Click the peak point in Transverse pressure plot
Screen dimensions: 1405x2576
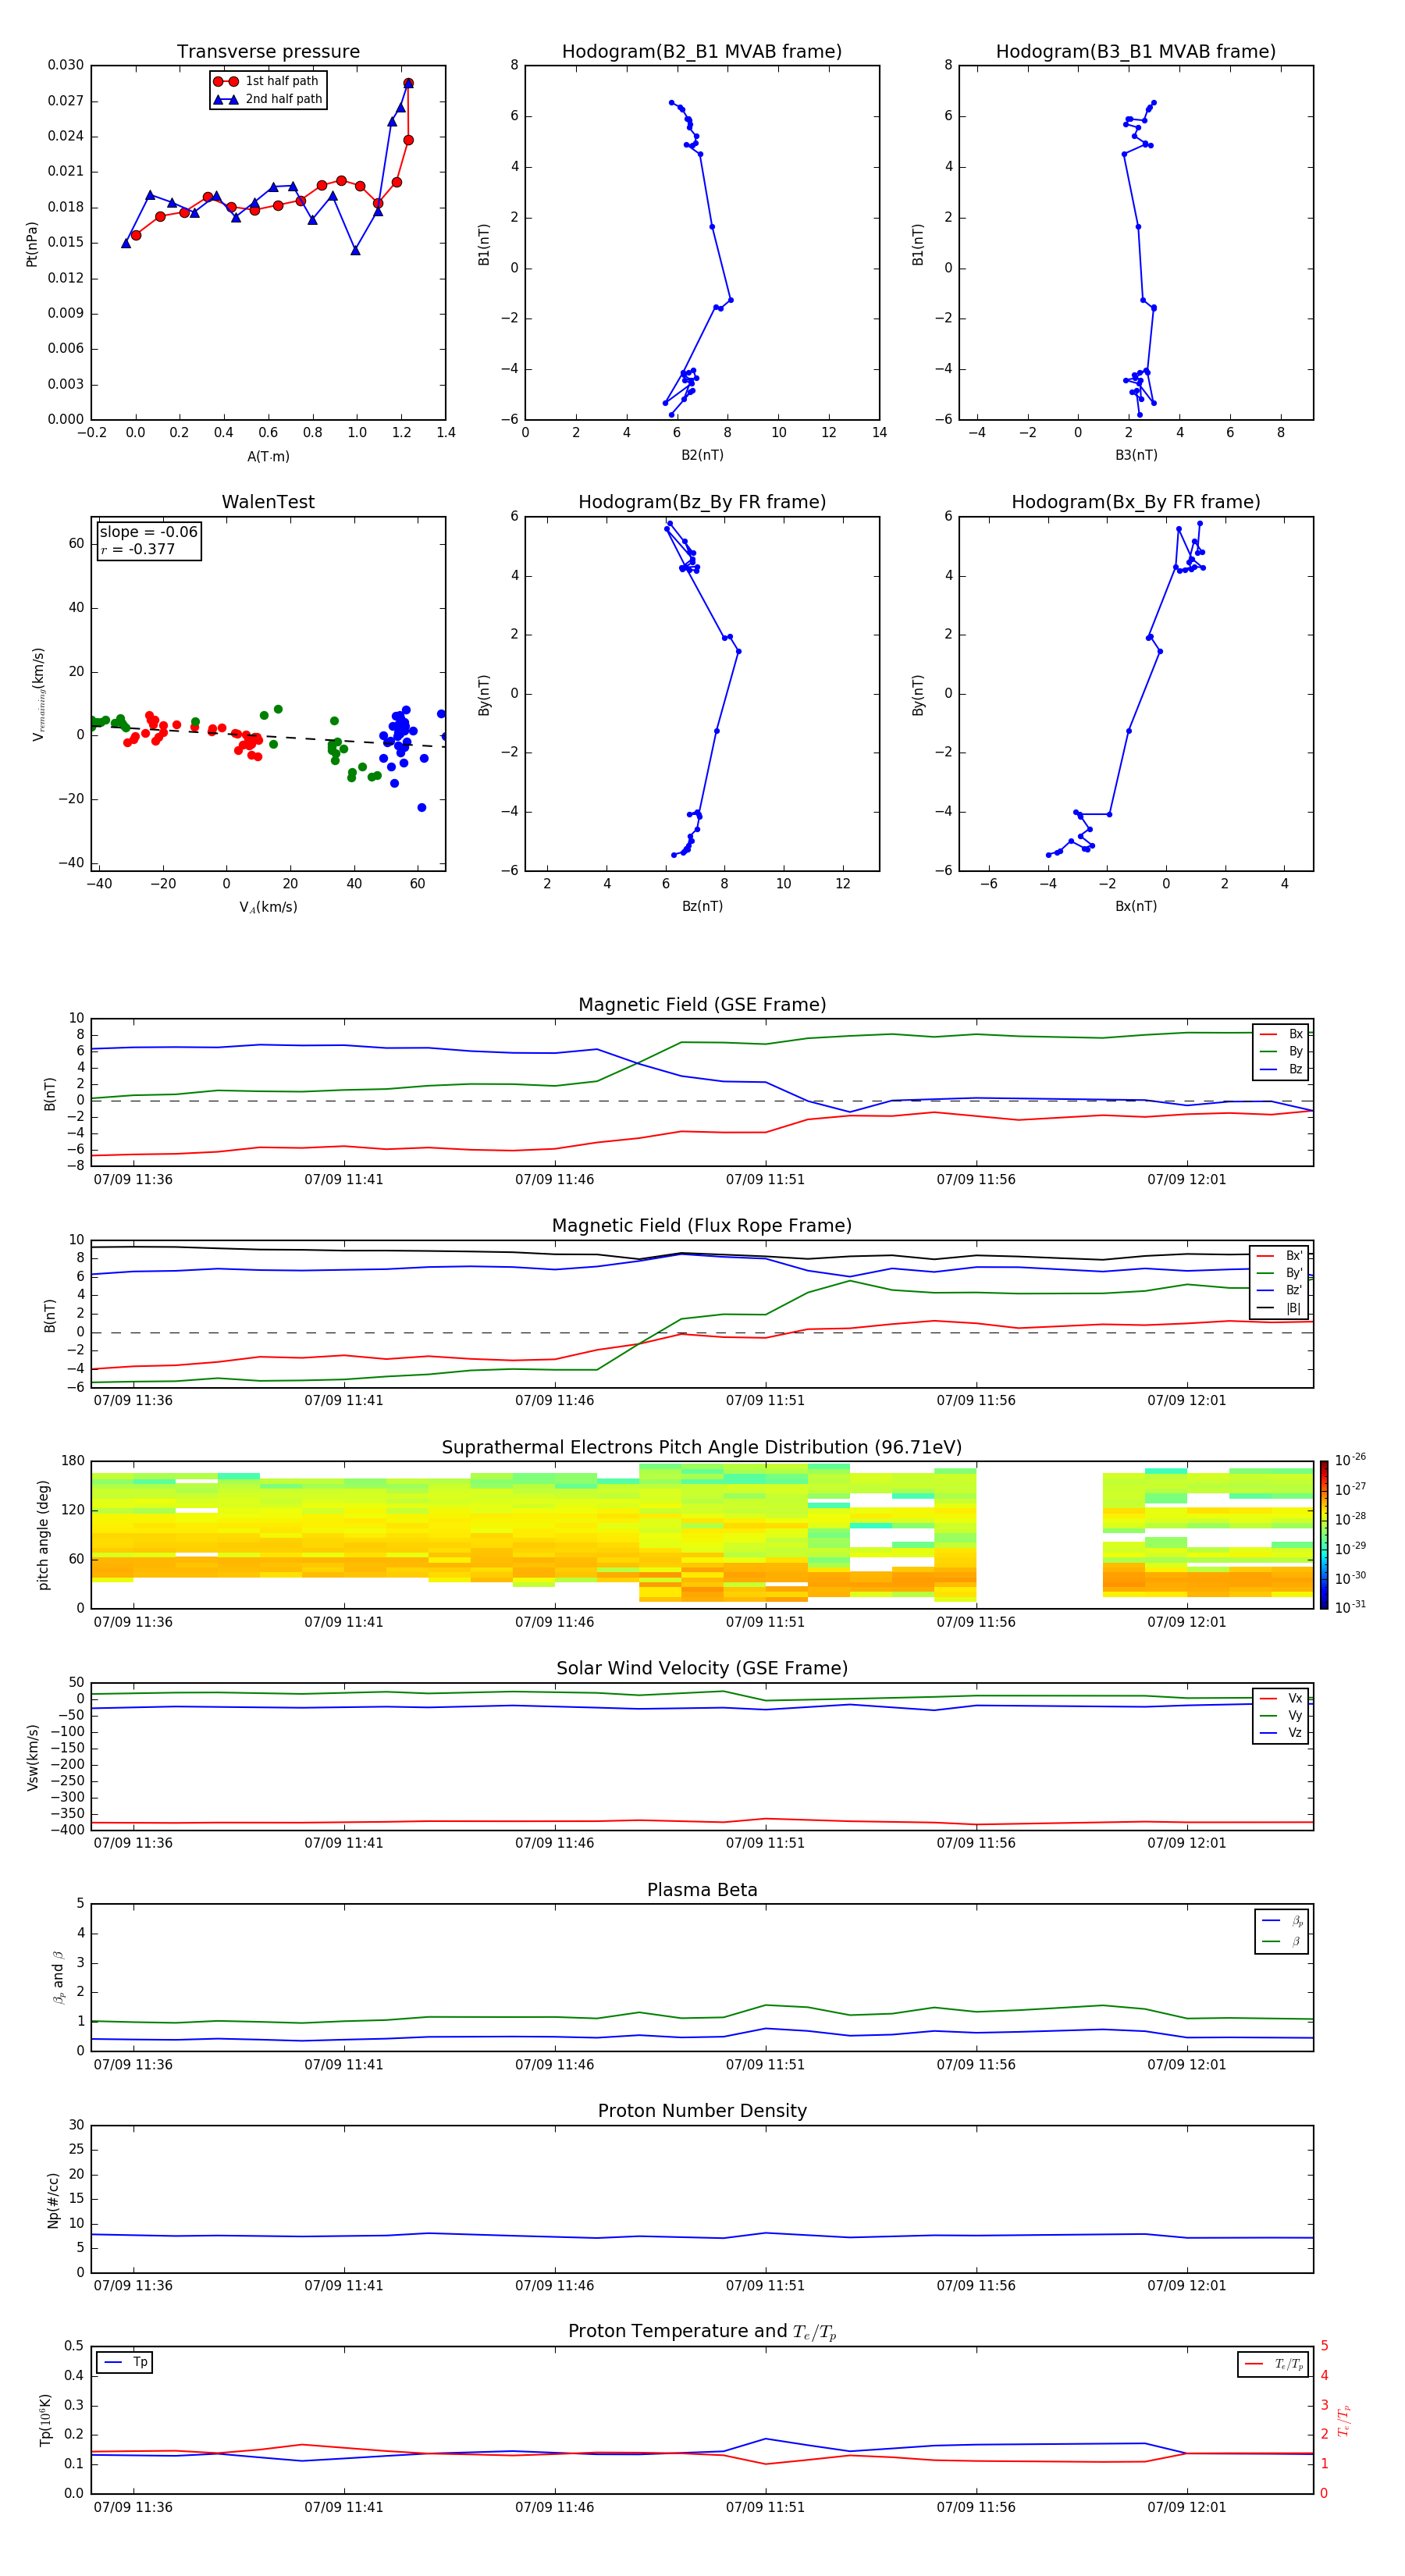click(x=408, y=83)
